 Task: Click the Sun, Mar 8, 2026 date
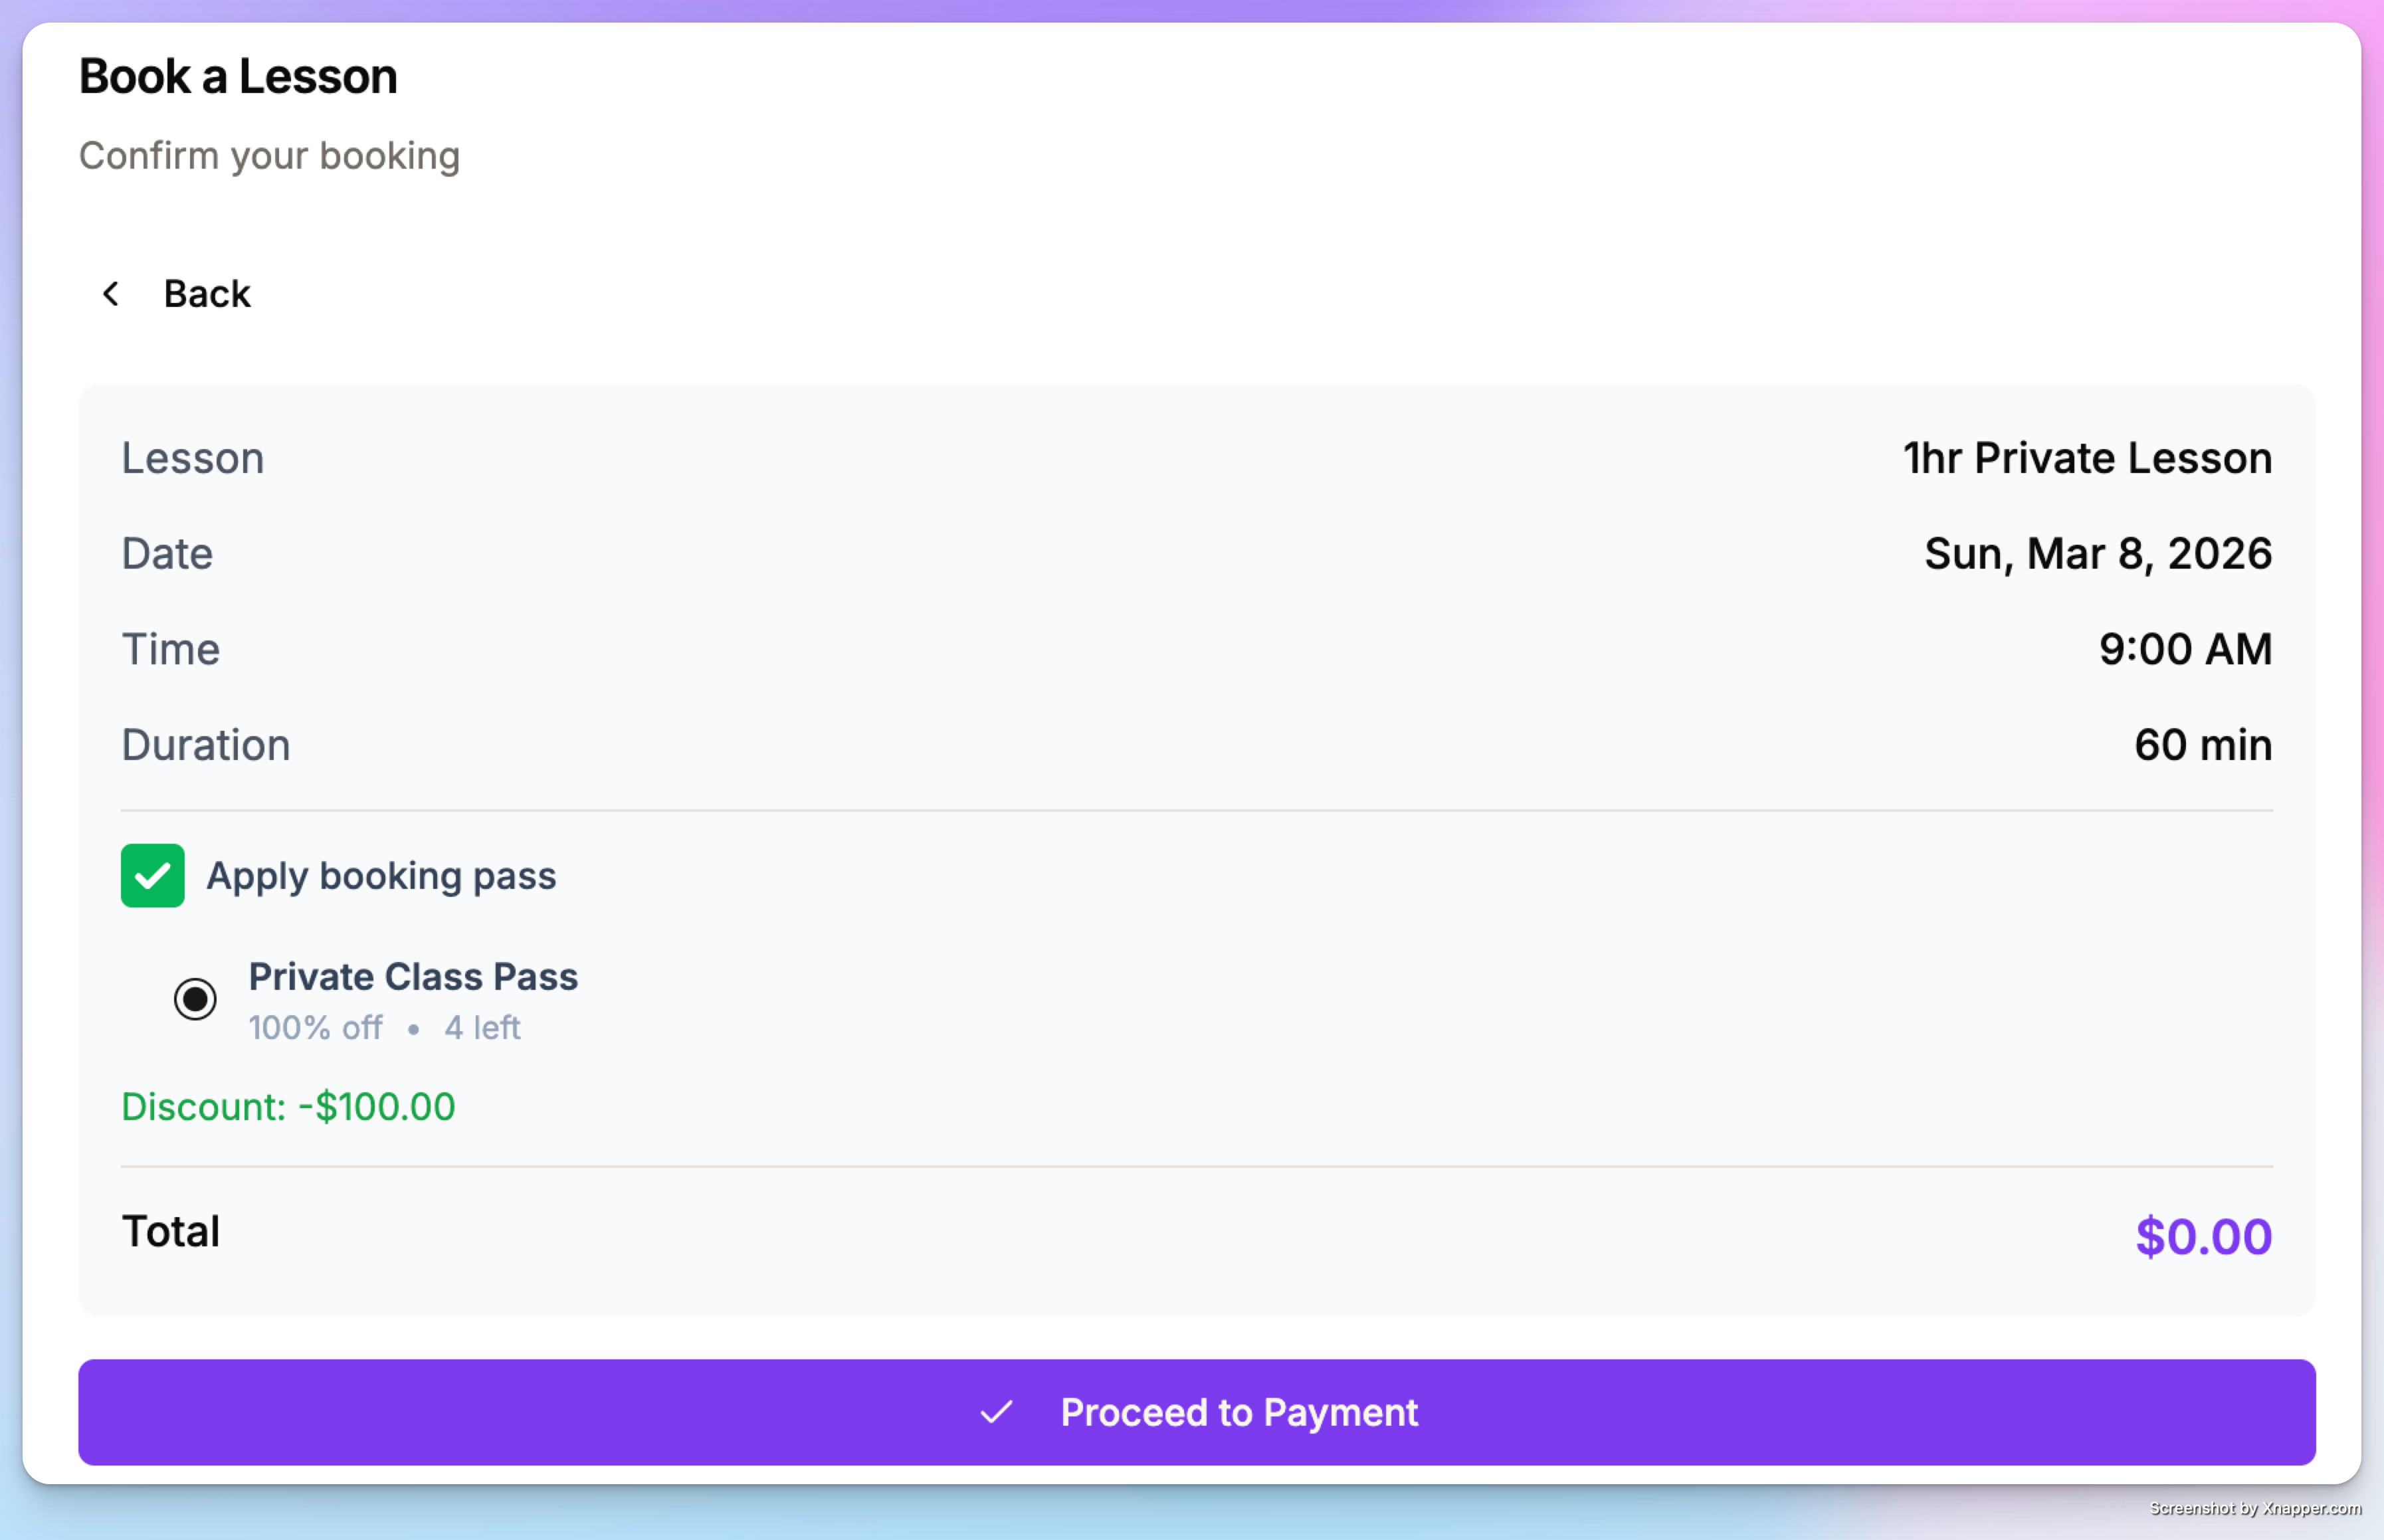pos(2098,553)
